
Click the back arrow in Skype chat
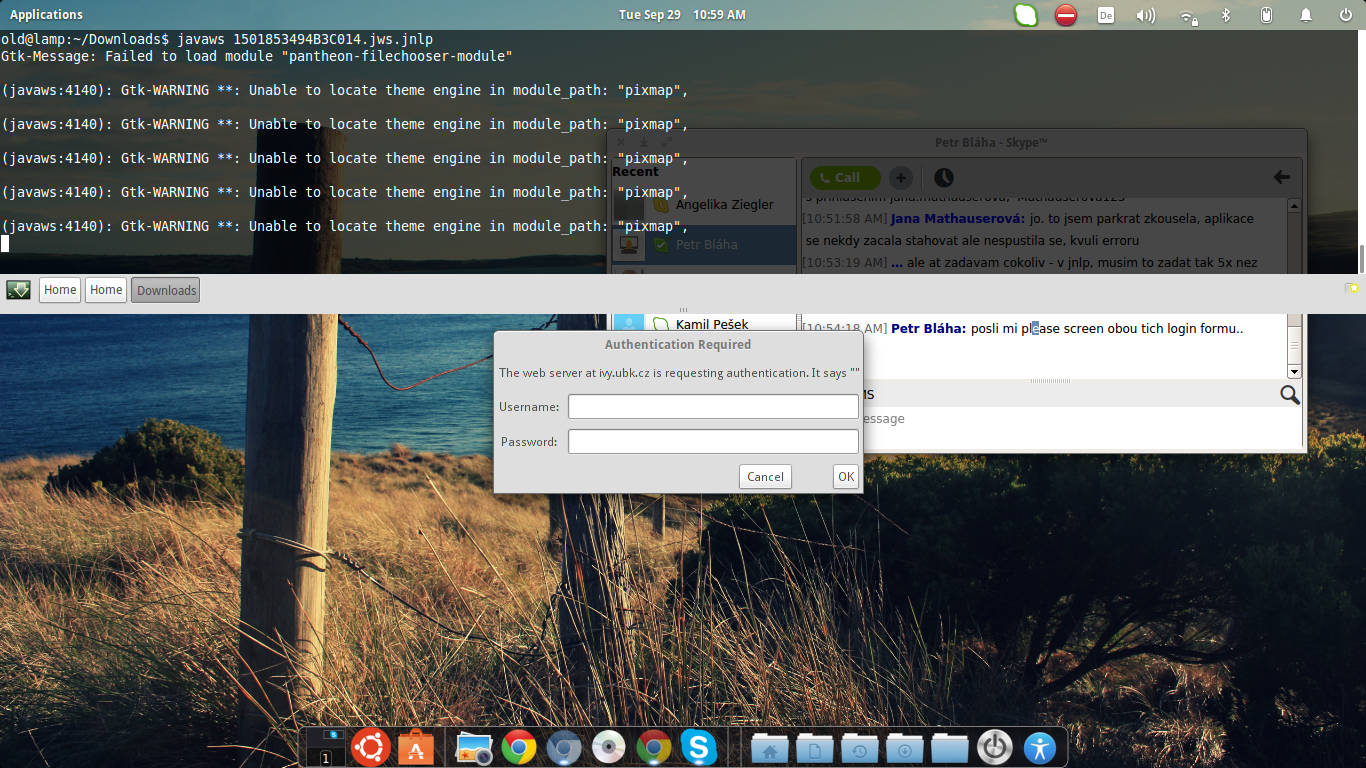pos(1281,177)
